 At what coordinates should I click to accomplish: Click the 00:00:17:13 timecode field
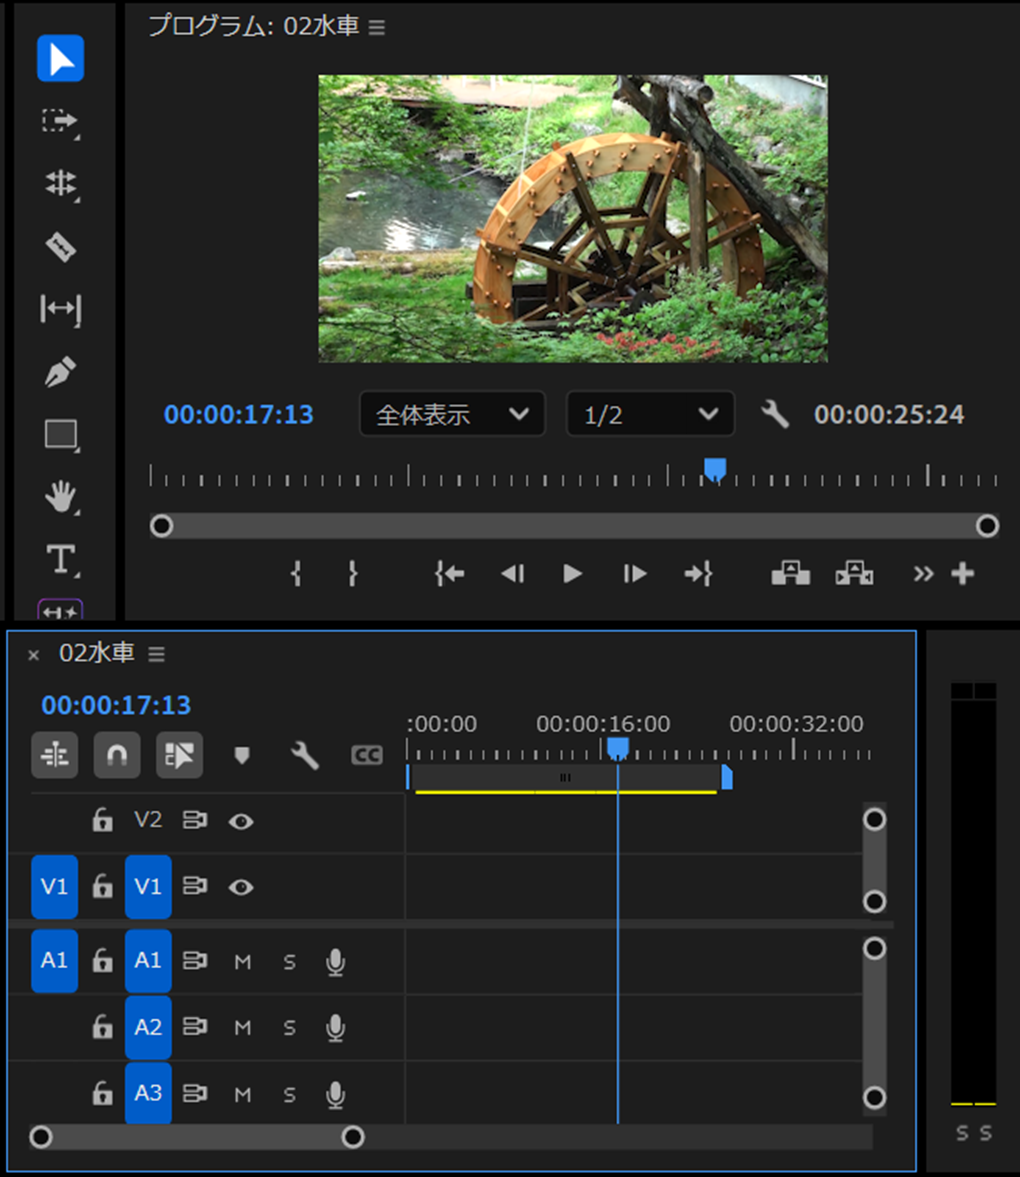(115, 705)
